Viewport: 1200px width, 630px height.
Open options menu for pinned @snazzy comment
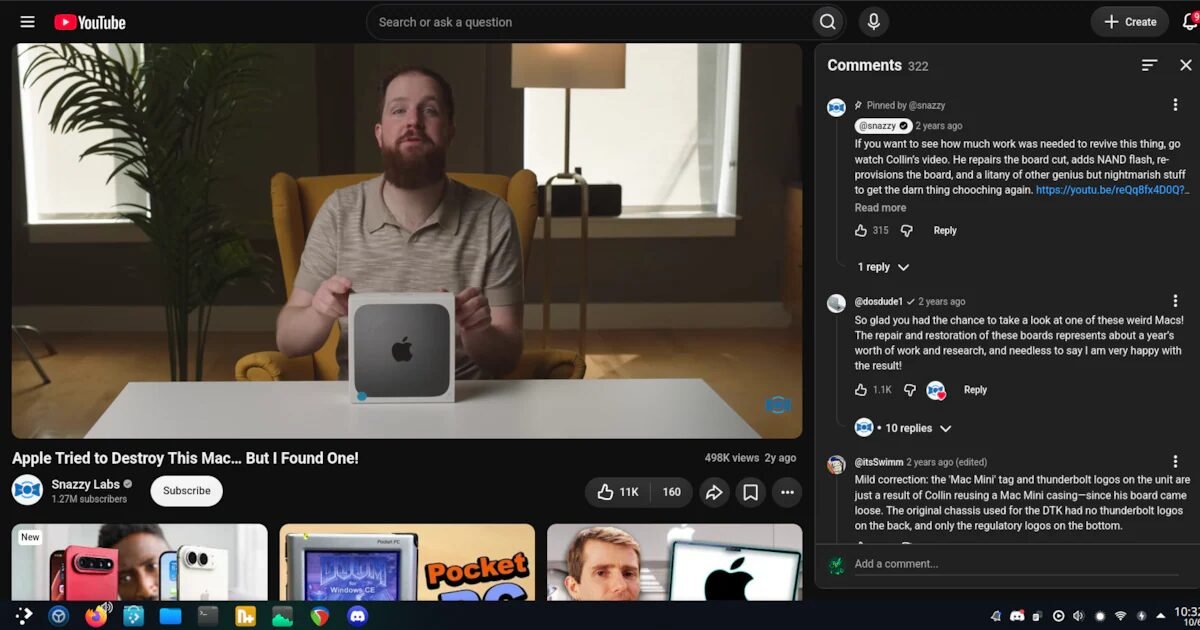point(1175,105)
